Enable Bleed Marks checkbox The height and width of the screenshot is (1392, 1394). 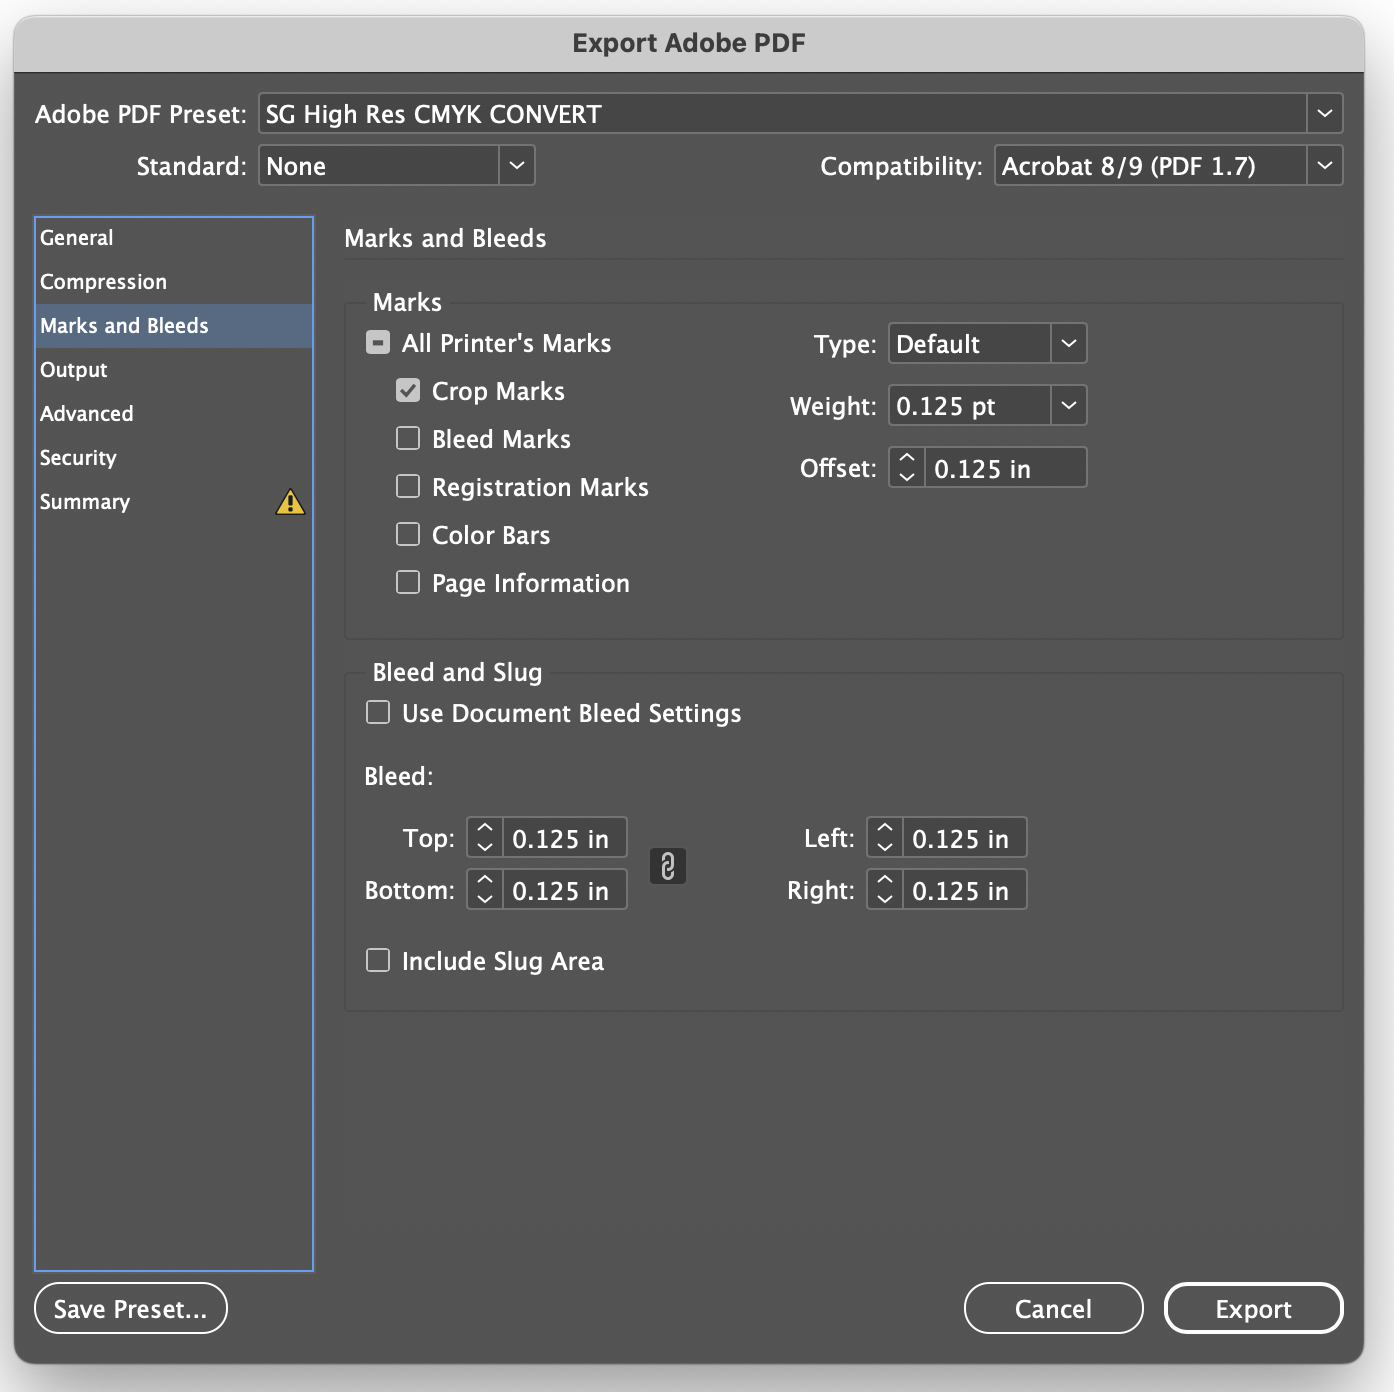(408, 439)
